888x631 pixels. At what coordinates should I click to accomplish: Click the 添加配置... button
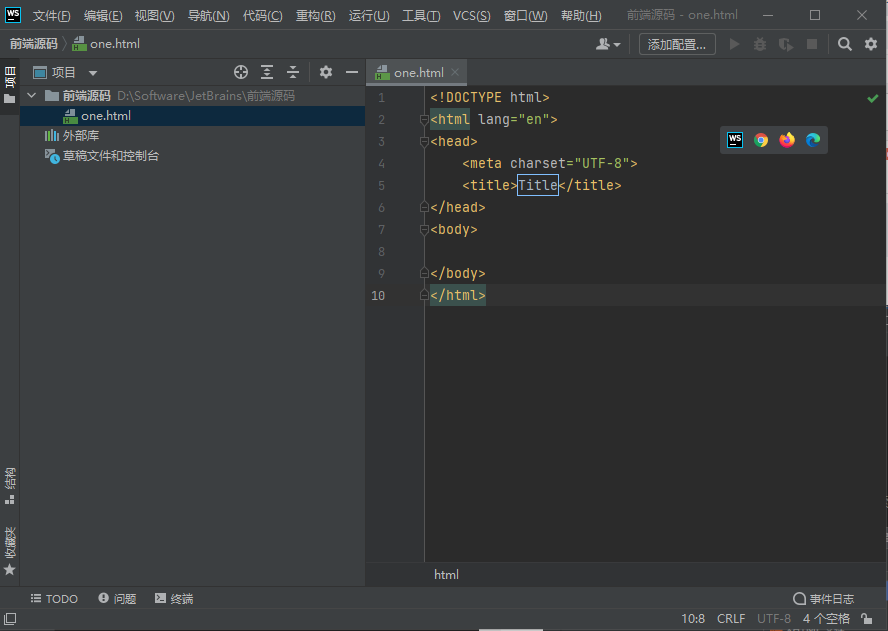click(x=677, y=44)
